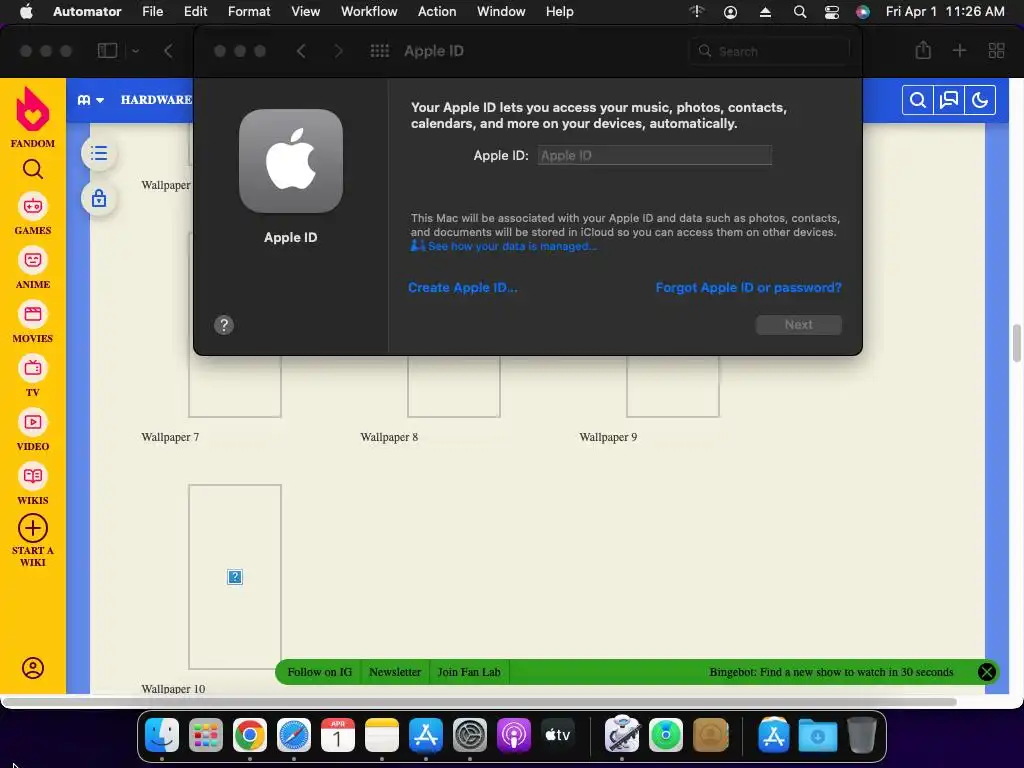Close the green notification bar
The width and height of the screenshot is (1024, 768).
click(987, 672)
